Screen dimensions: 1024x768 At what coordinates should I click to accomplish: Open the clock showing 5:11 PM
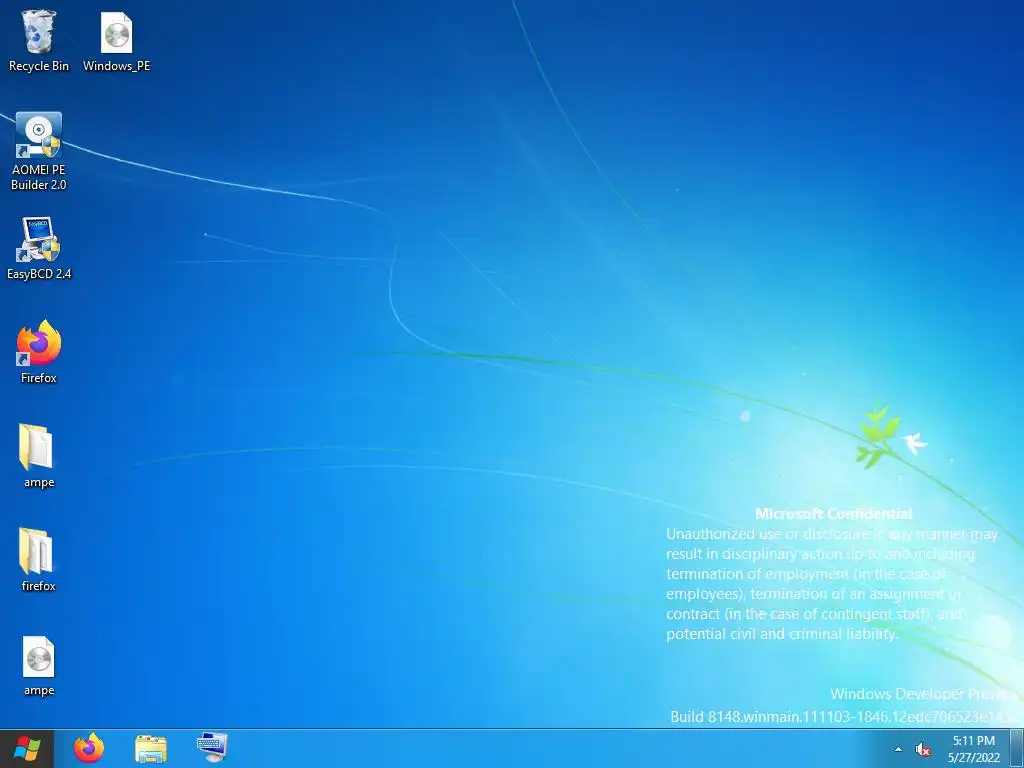click(x=974, y=749)
